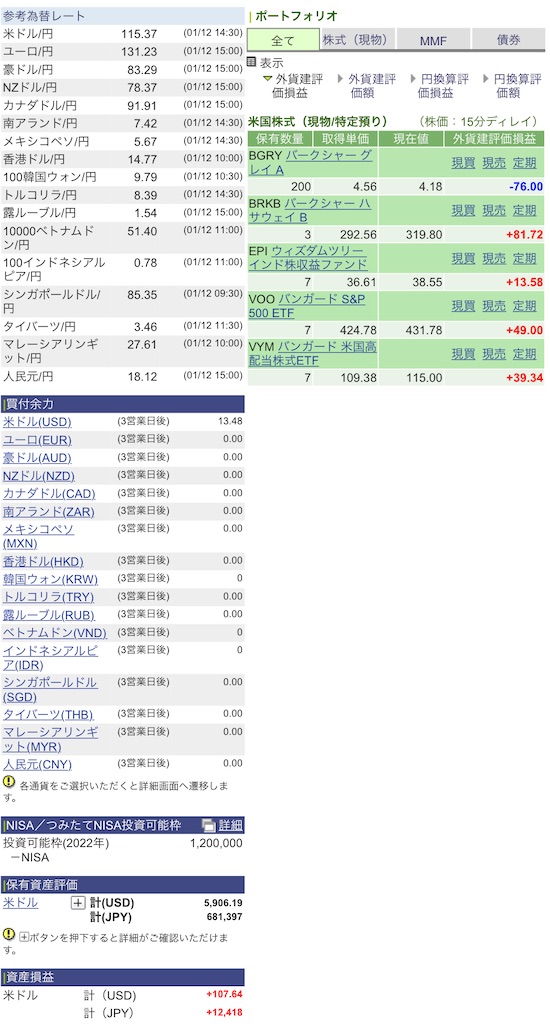Switch to the 株式(現物) tab
The height and width of the screenshot is (1024, 550).
(x=358, y=40)
